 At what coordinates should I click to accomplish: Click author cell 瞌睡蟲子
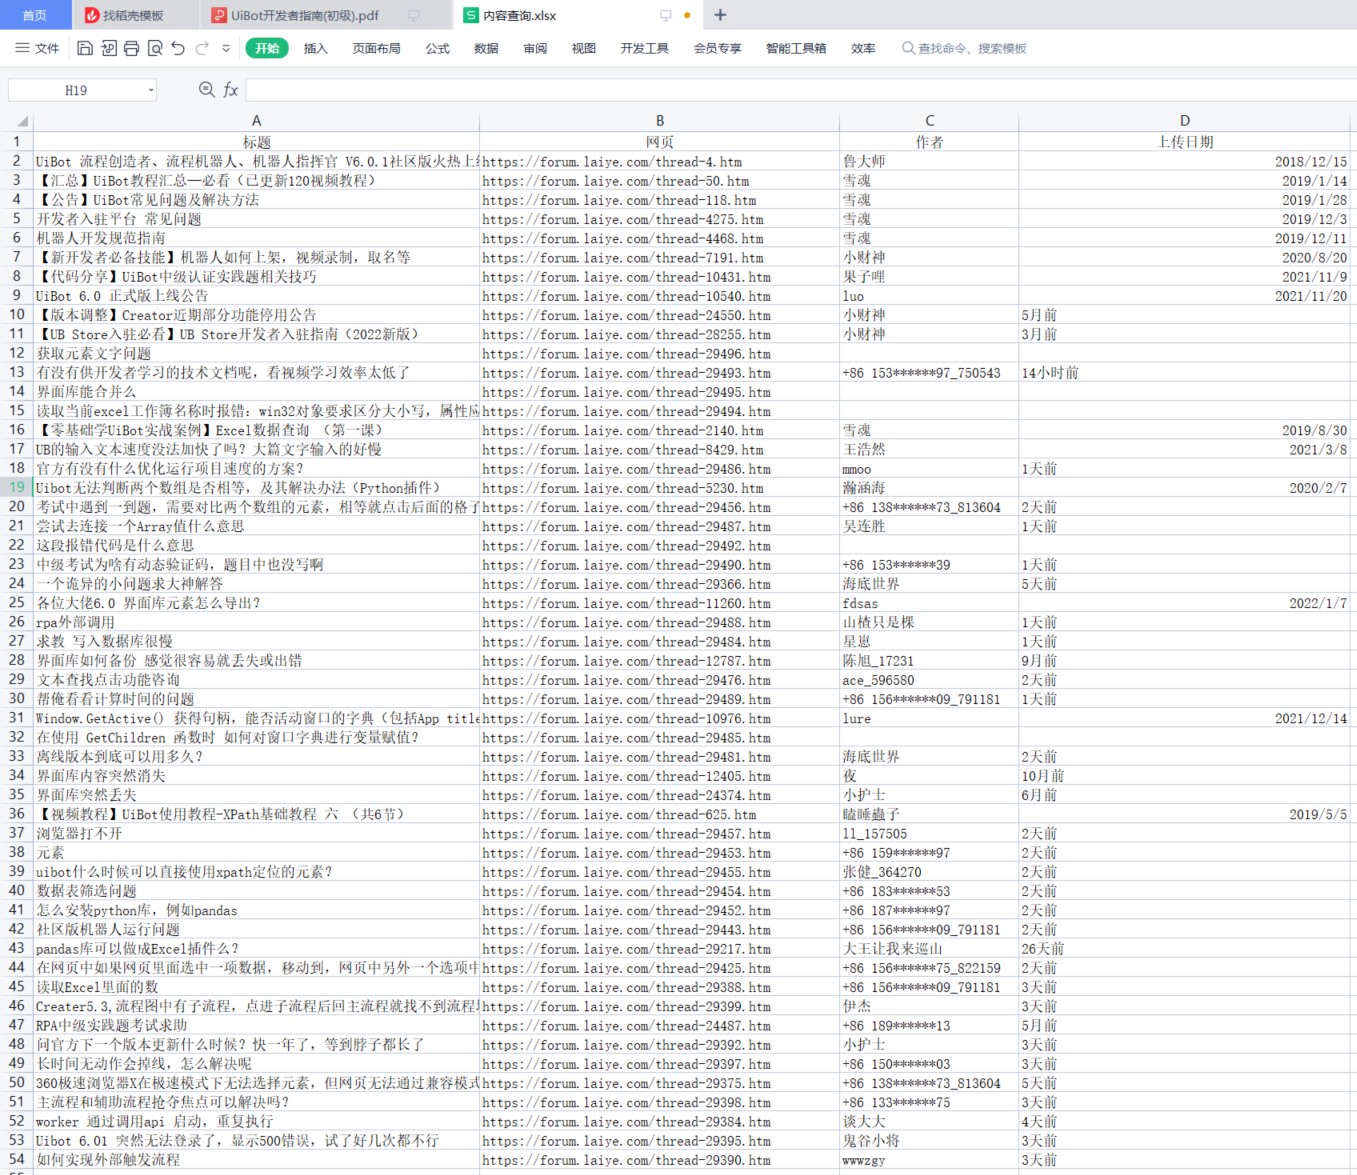click(930, 814)
